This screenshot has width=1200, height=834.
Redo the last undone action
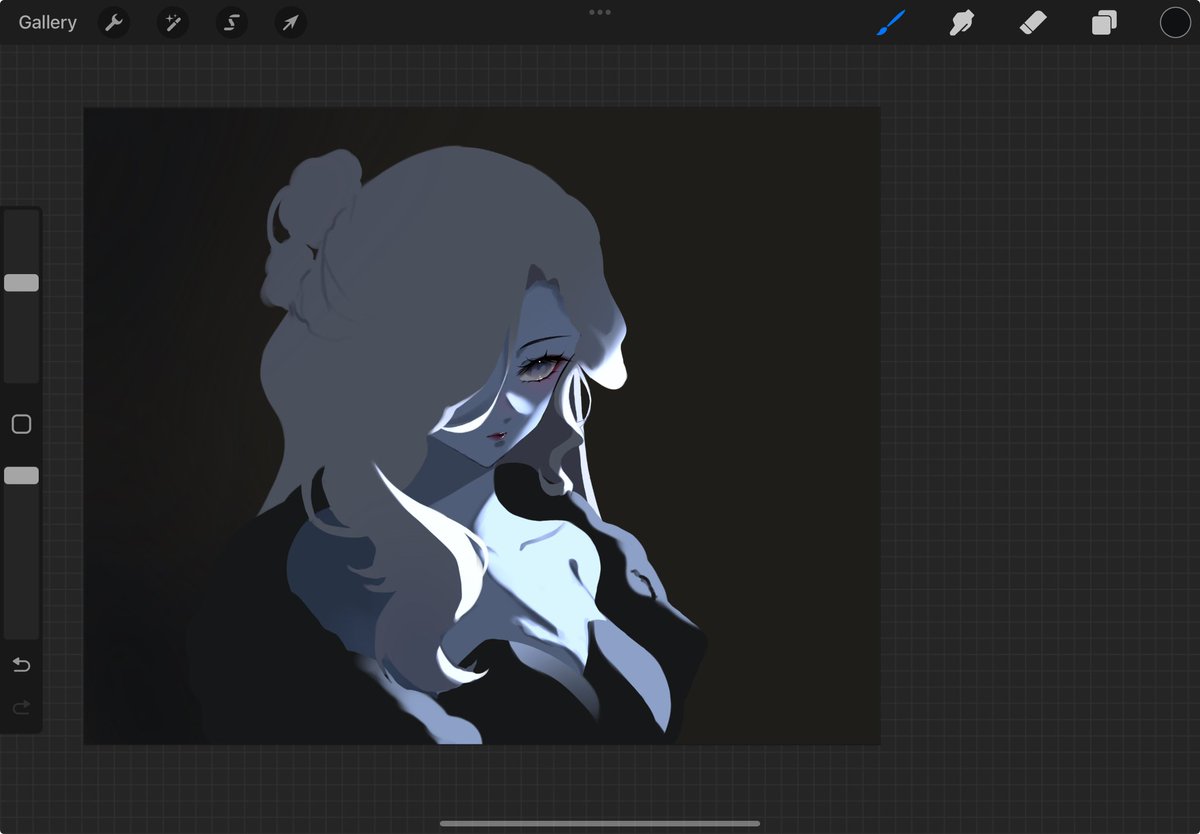pyautogui.click(x=21, y=708)
